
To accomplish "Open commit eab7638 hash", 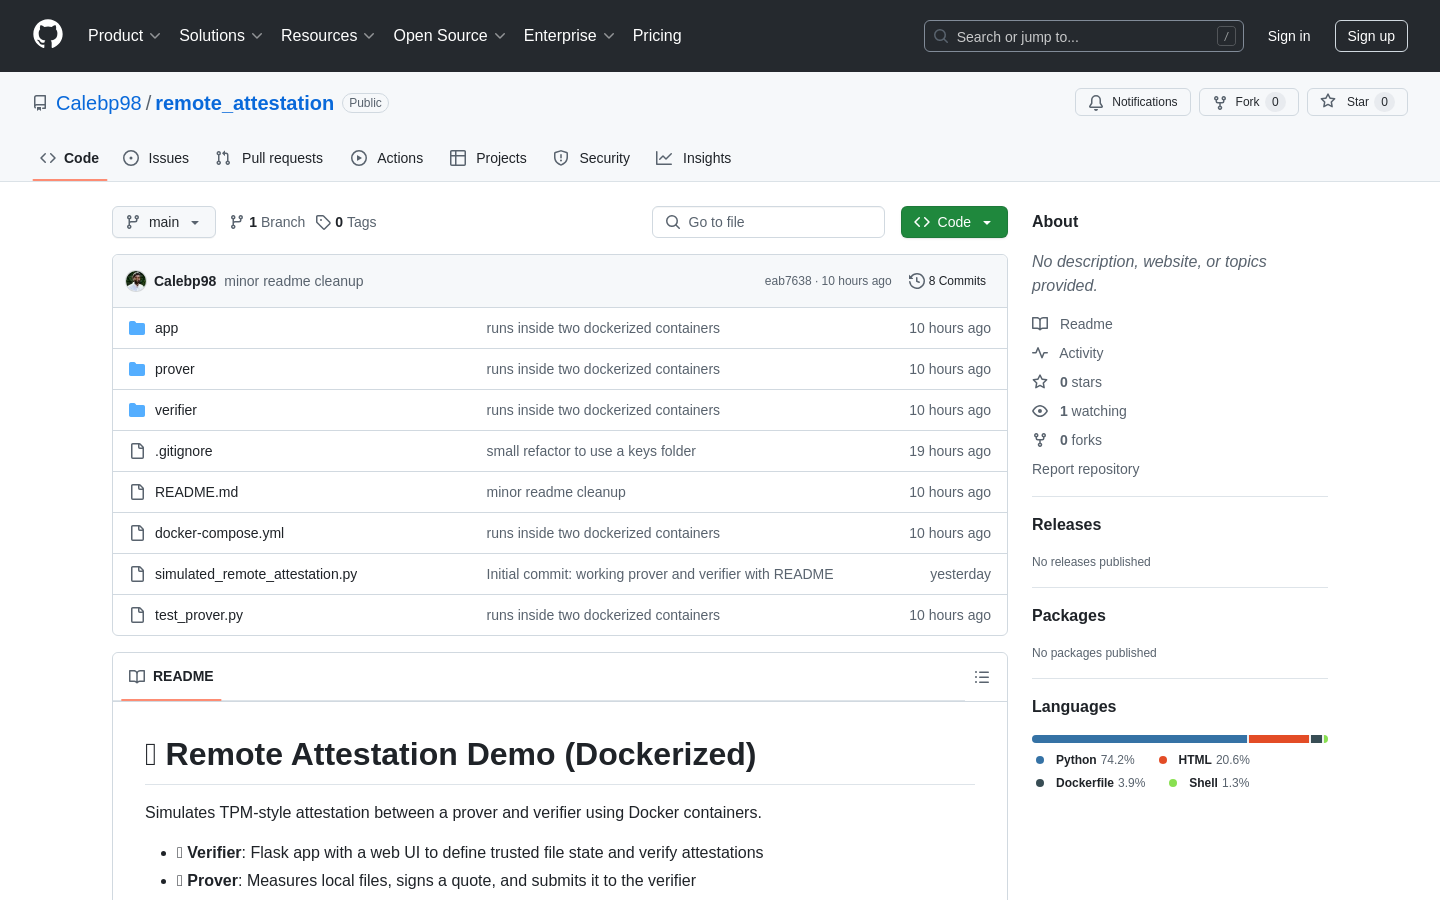I will (x=788, y=281).
